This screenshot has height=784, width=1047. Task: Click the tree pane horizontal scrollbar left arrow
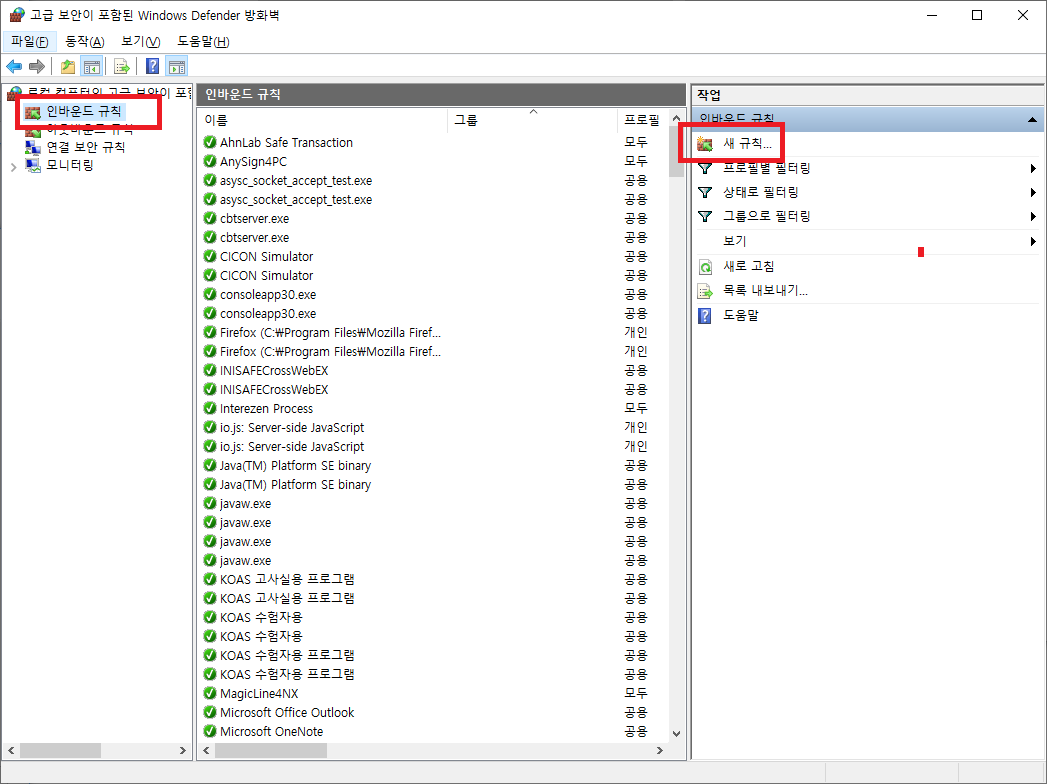(x=11, y=751)
